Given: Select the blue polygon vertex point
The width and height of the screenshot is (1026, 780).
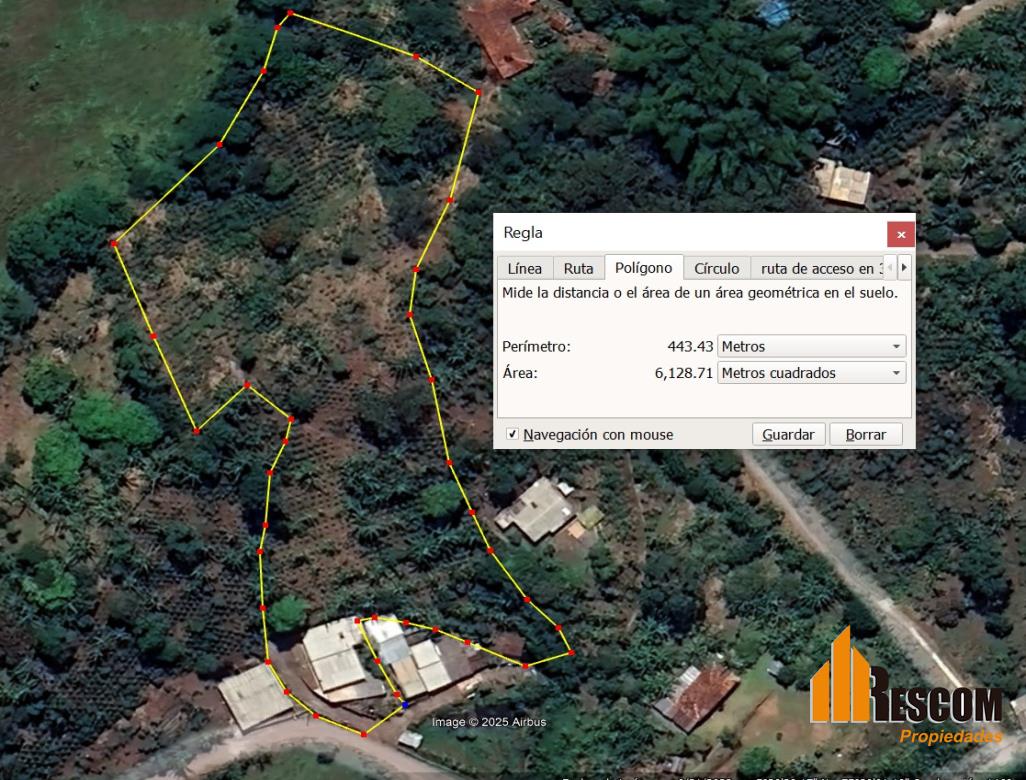Looking at the screenshot, I should point(405,705).
